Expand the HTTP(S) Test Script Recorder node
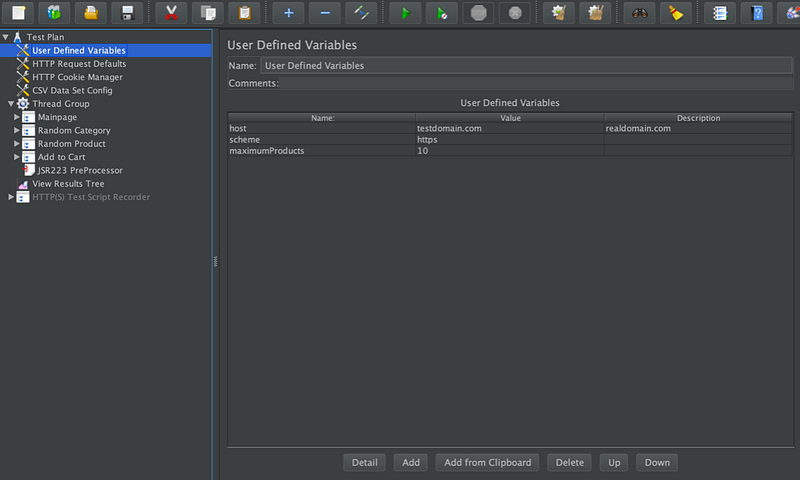800x480 pixels. 10,197
